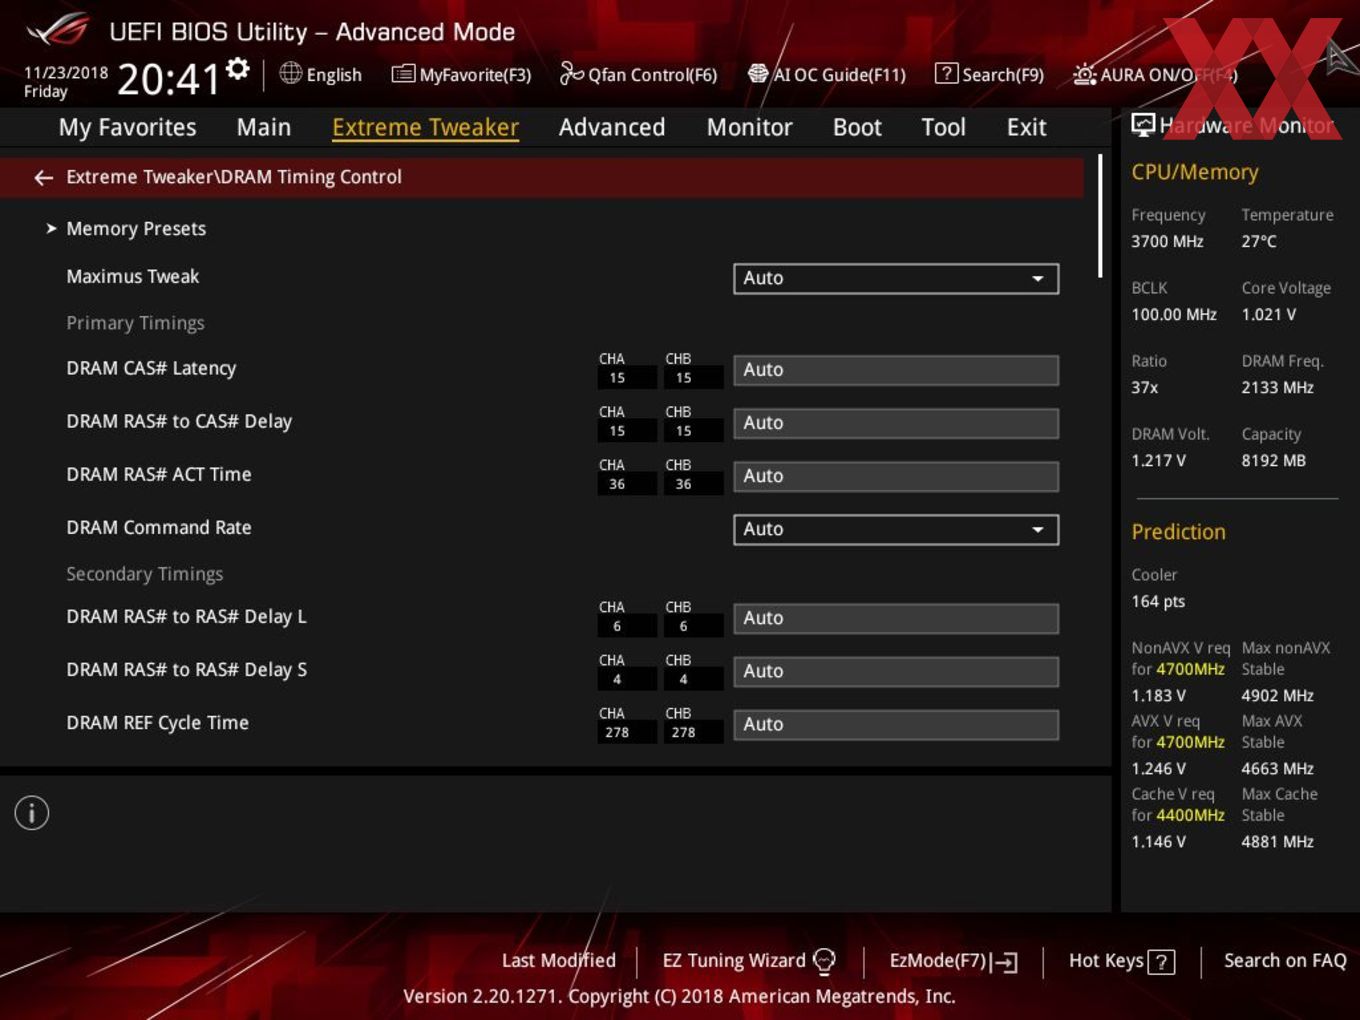The image size is (1360, 1020).
Task: Open DRAM Command Rate dropdown
Action: click(x=896, y=529)
